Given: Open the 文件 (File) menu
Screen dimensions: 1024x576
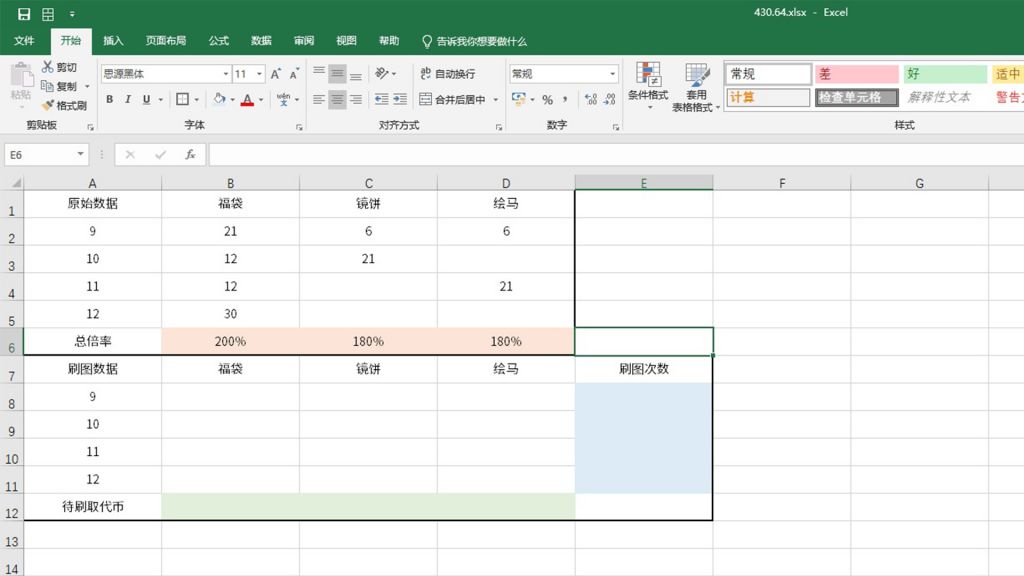Looking at the screenshot, I should click(24, 41).
